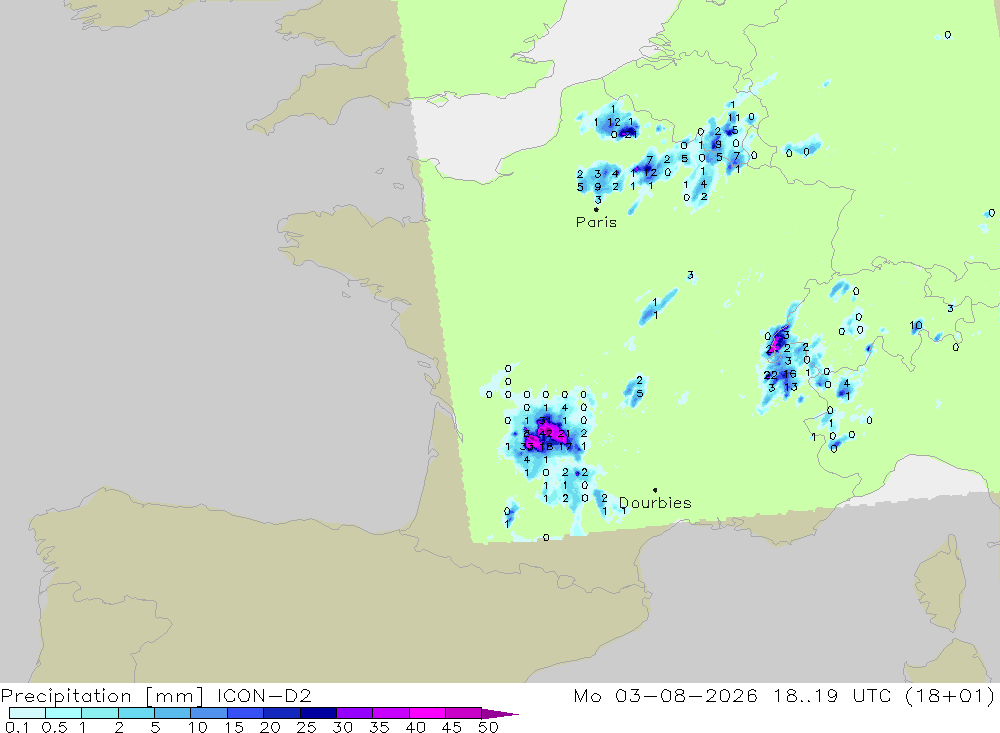Pick the legend swatch between 20 and 25
This screenshot has width=1000, height=733.
click(281, 713)
